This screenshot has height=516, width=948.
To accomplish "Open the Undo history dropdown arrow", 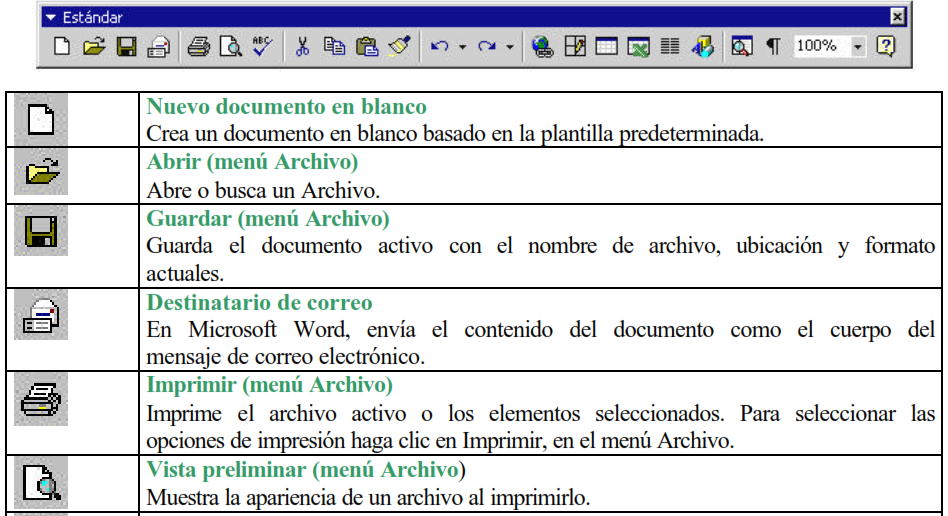I will point(462,47).
